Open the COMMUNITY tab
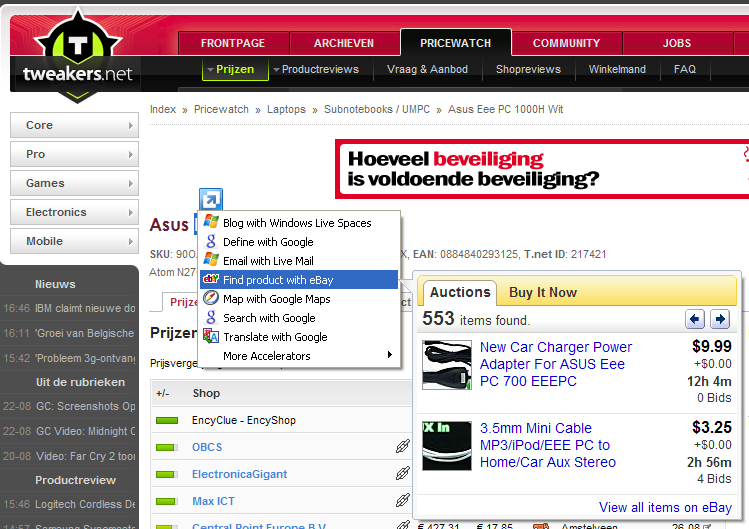Screen dimensions: 749x529 (567, 43)
